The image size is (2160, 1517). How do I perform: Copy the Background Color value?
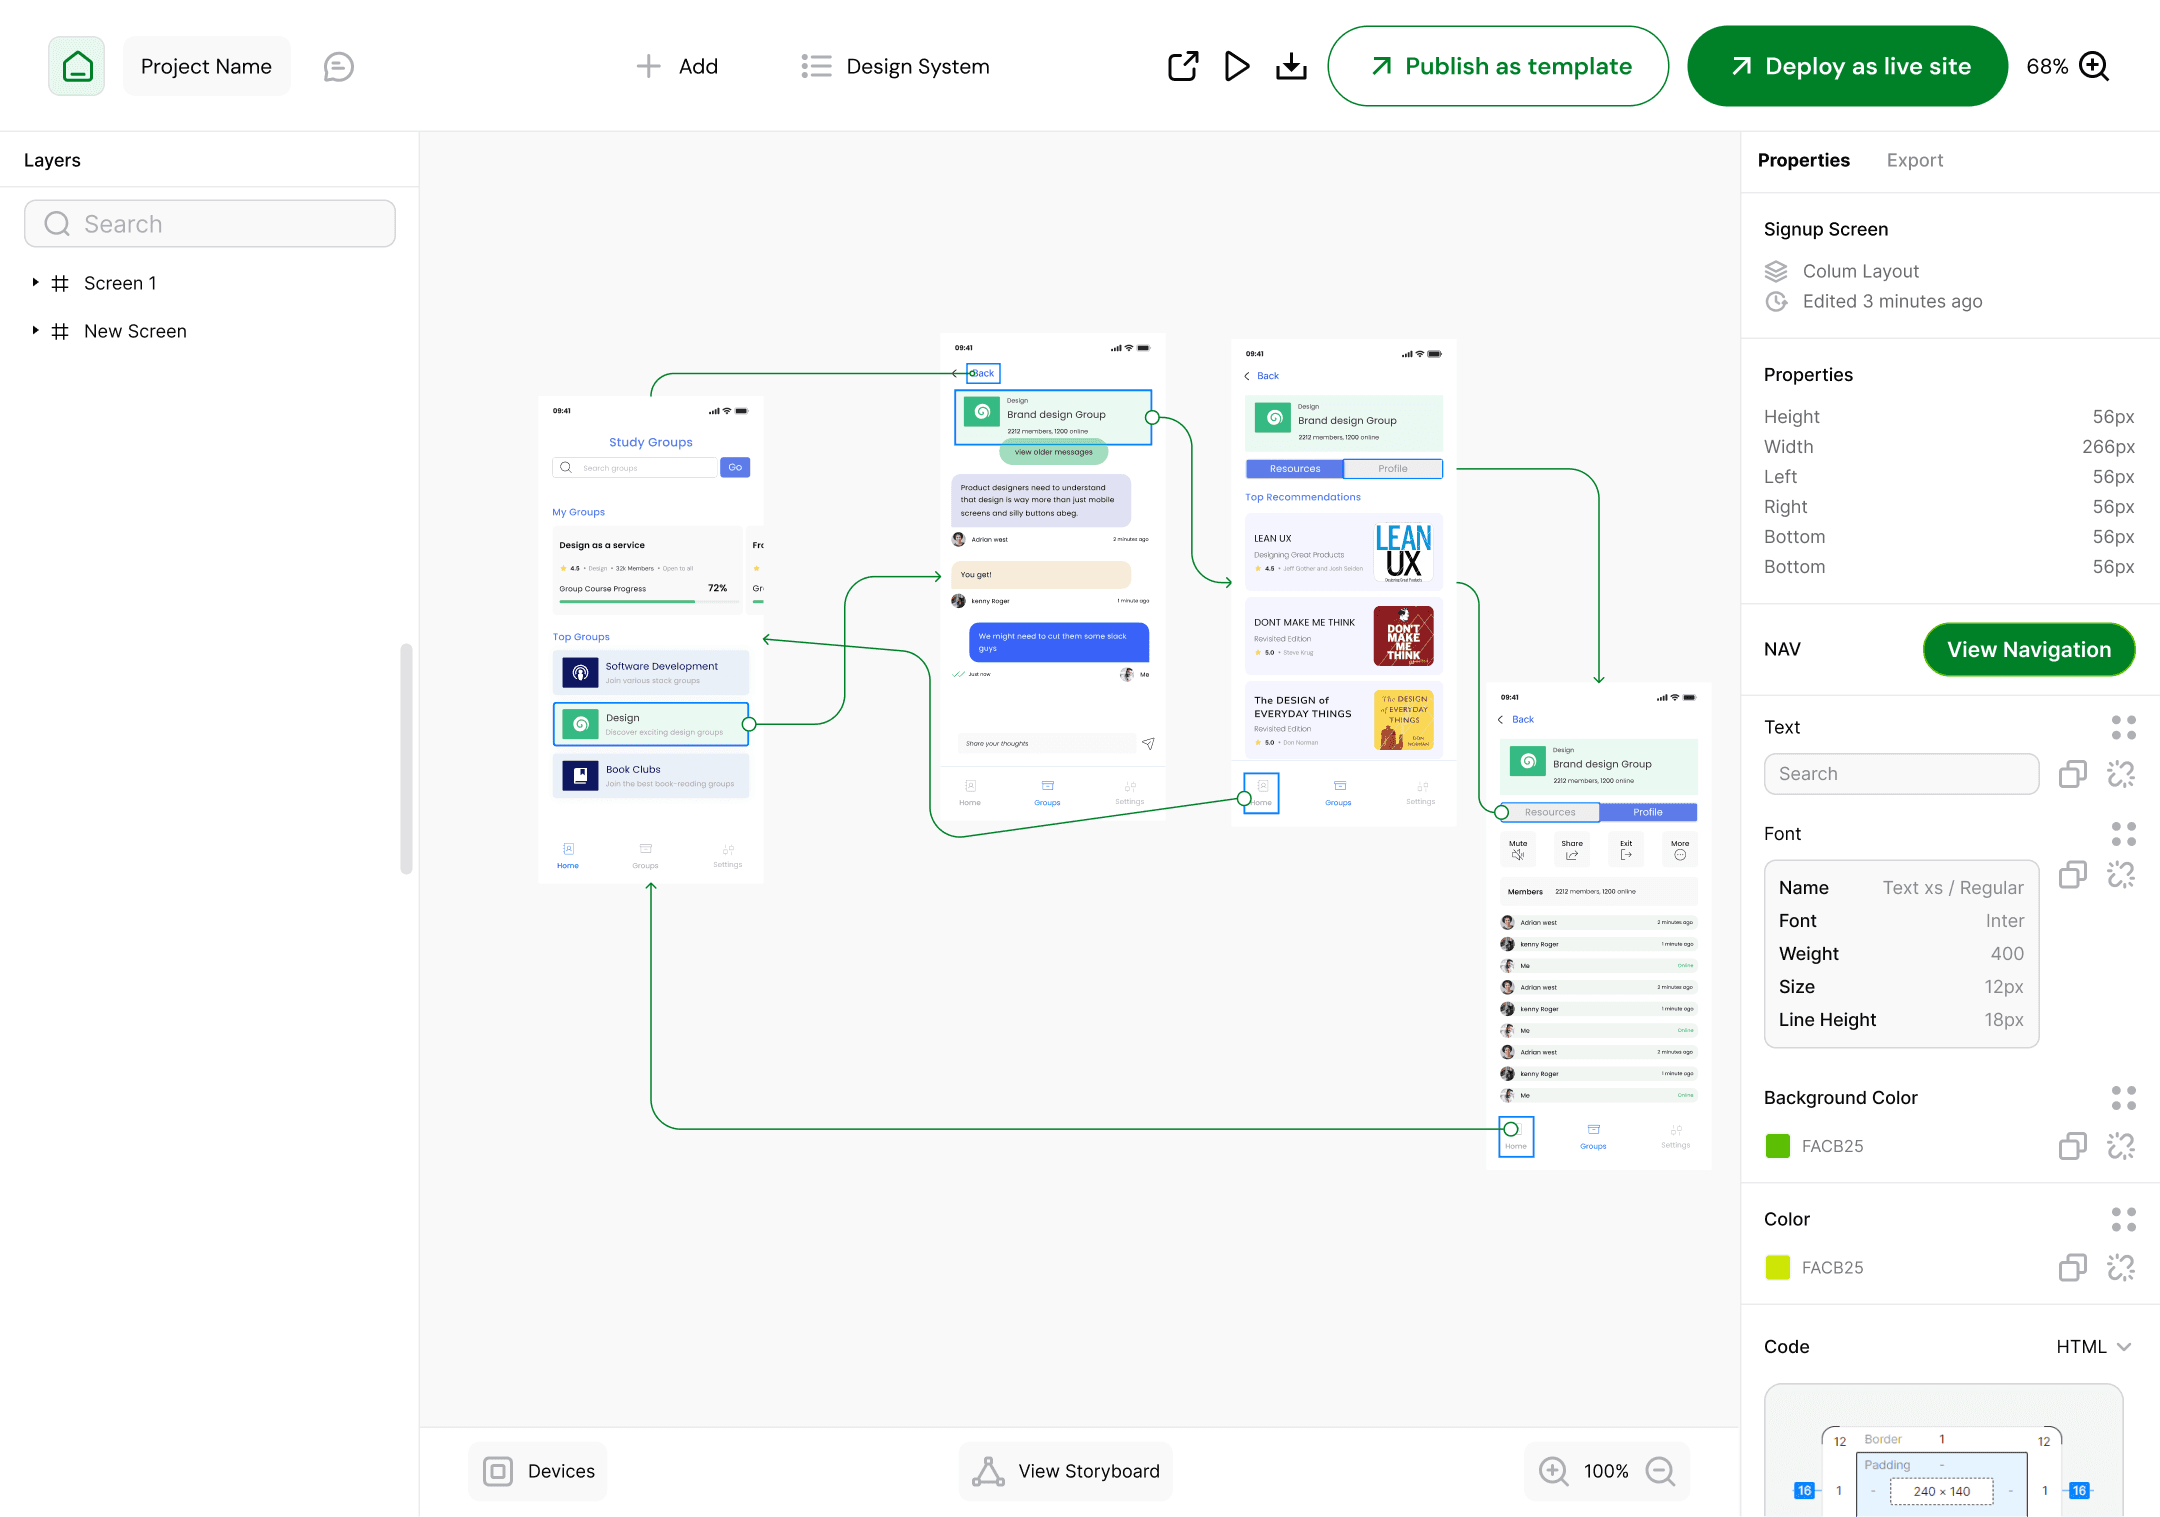pos(2072,1145)
